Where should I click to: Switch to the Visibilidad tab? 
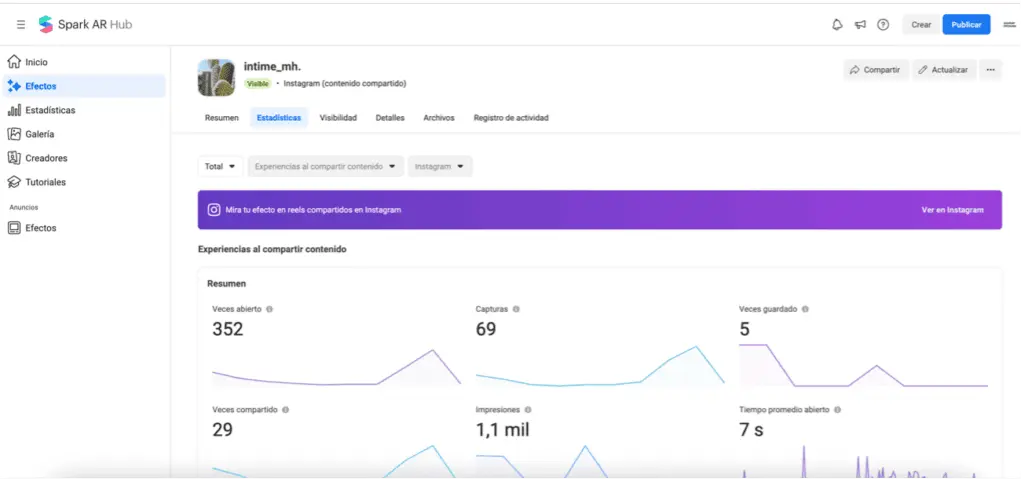[x=338, y=118]
